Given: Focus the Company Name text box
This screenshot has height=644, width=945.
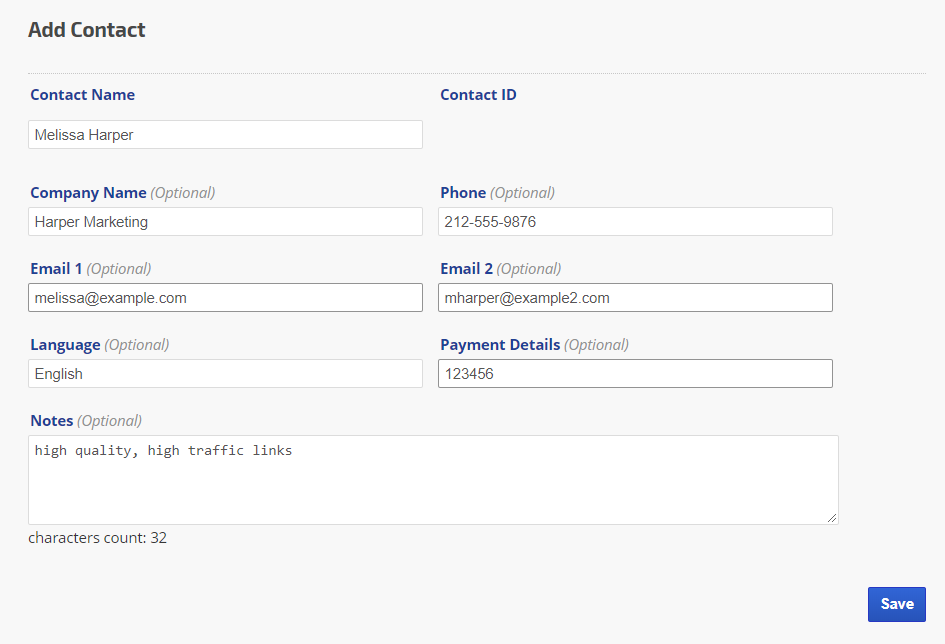Looking at the screenshot, I should tap(225, 222).
